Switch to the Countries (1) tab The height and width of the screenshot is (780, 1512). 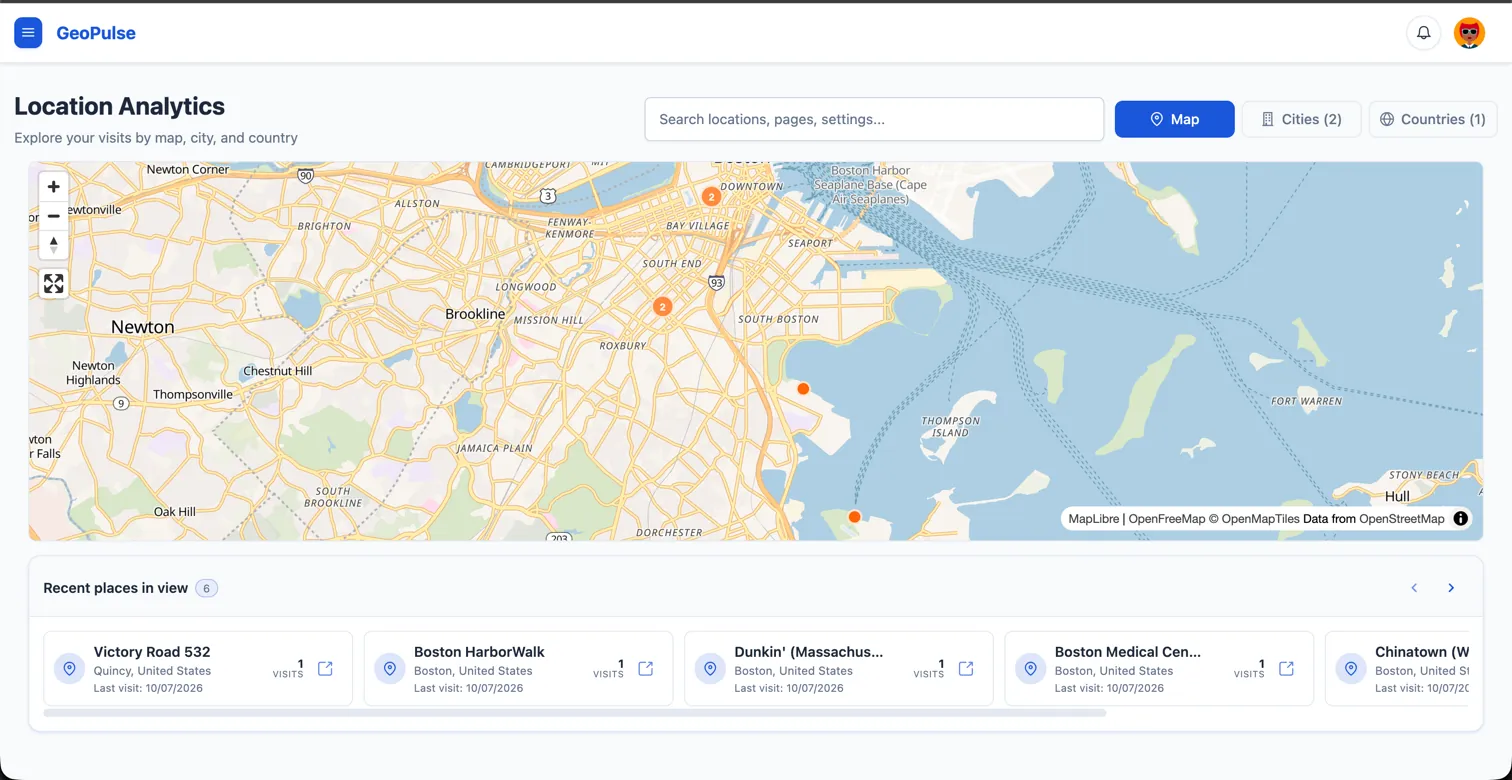(1433, 119)
